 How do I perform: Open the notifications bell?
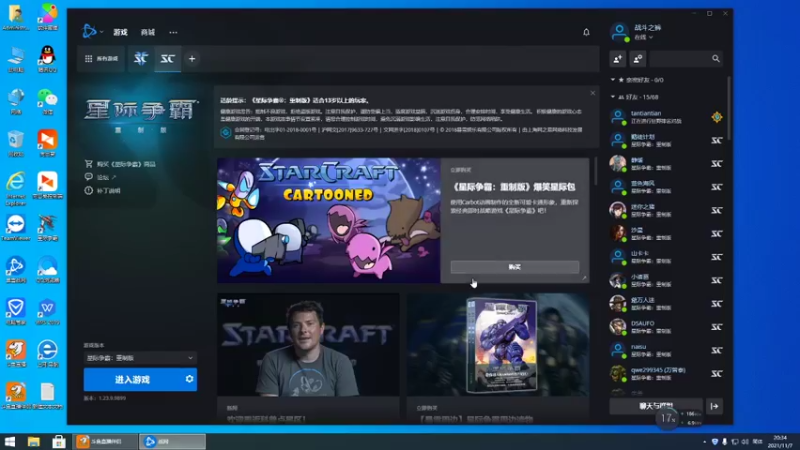pos(586,32)
